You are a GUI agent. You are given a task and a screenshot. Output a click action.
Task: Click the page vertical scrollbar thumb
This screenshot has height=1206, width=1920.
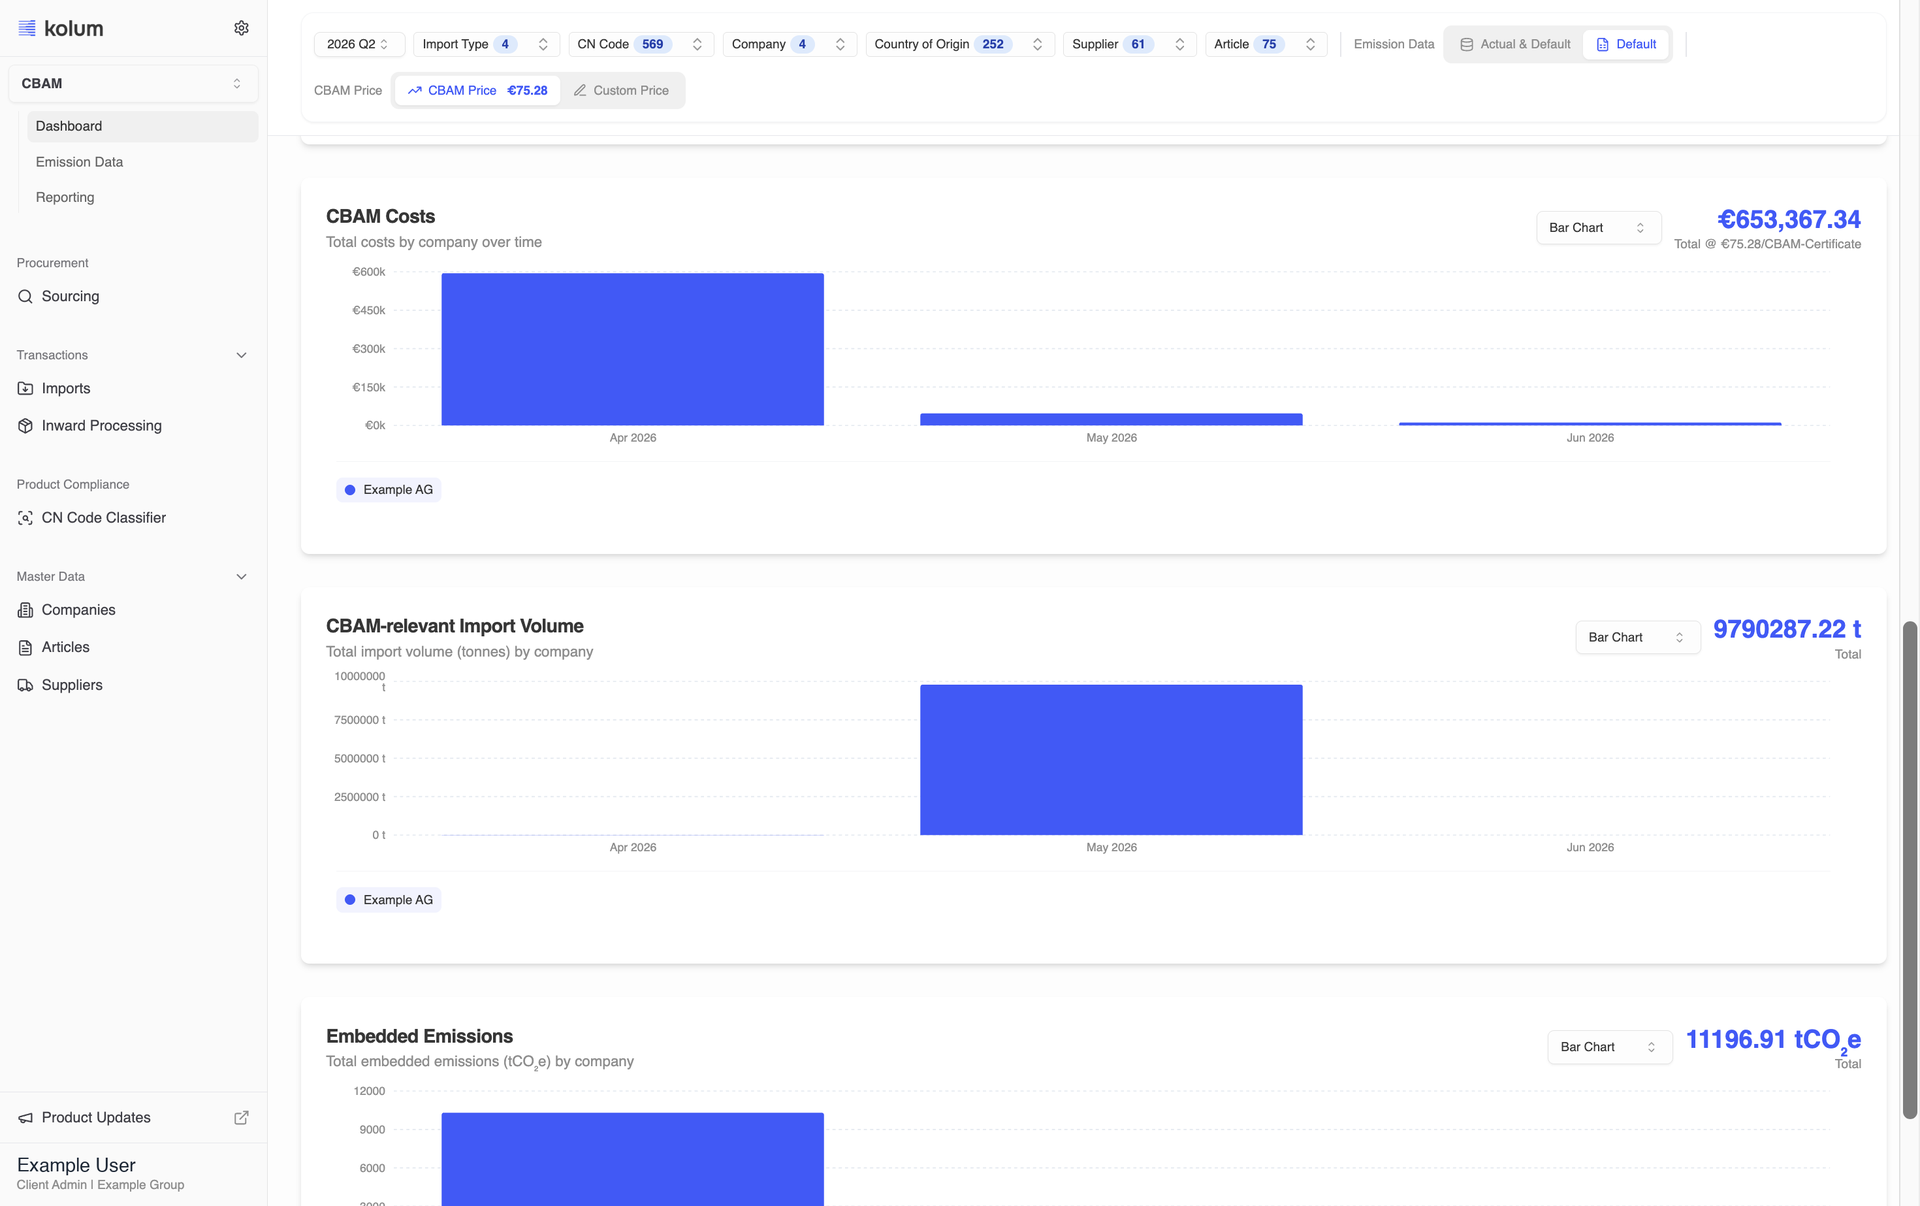(x=1910, y=870)
